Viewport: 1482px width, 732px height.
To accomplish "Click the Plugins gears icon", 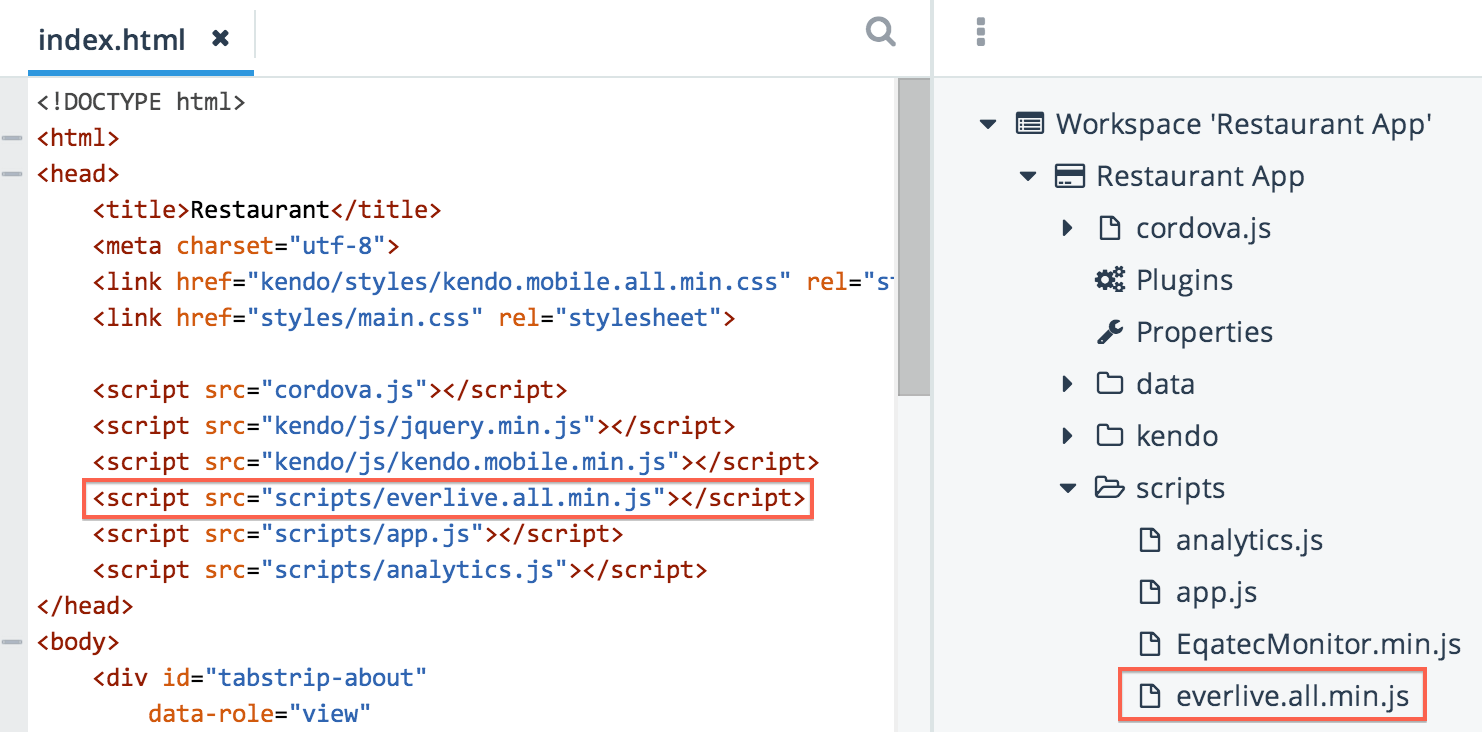I will 1110,280.
